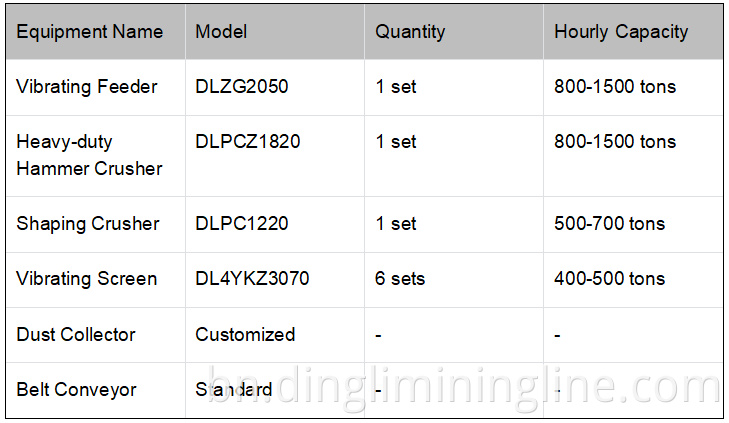Click the Shaping Crusher cell

[x=88, y=224]
